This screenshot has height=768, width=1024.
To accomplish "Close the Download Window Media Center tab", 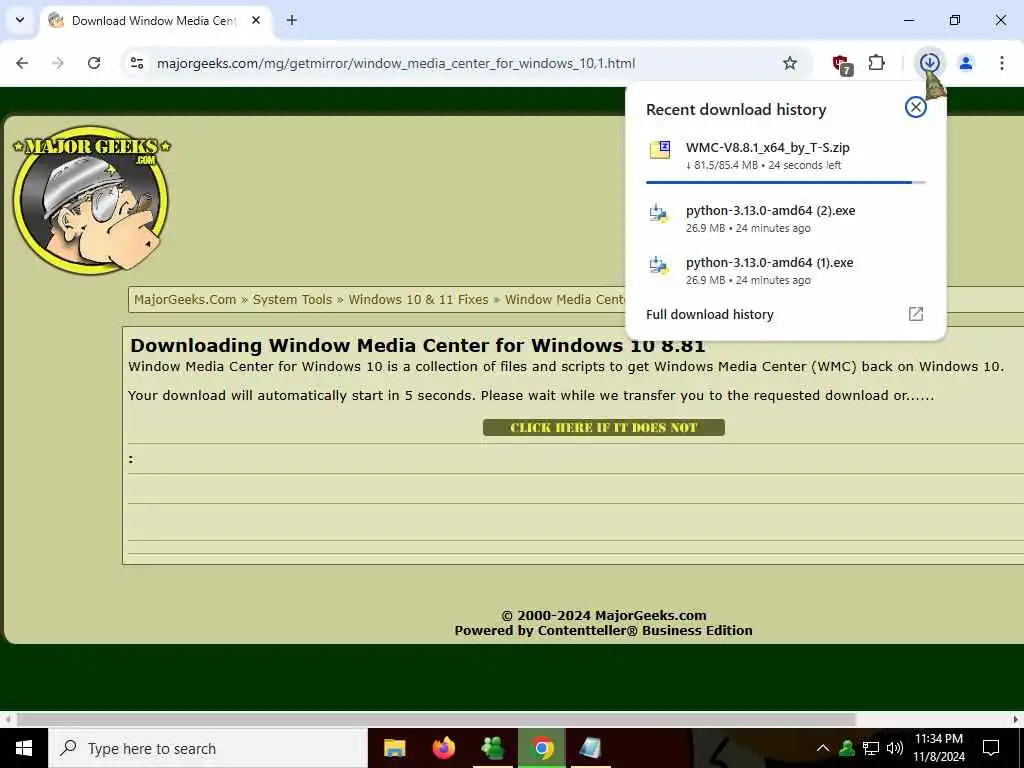I will click(256, 20).
